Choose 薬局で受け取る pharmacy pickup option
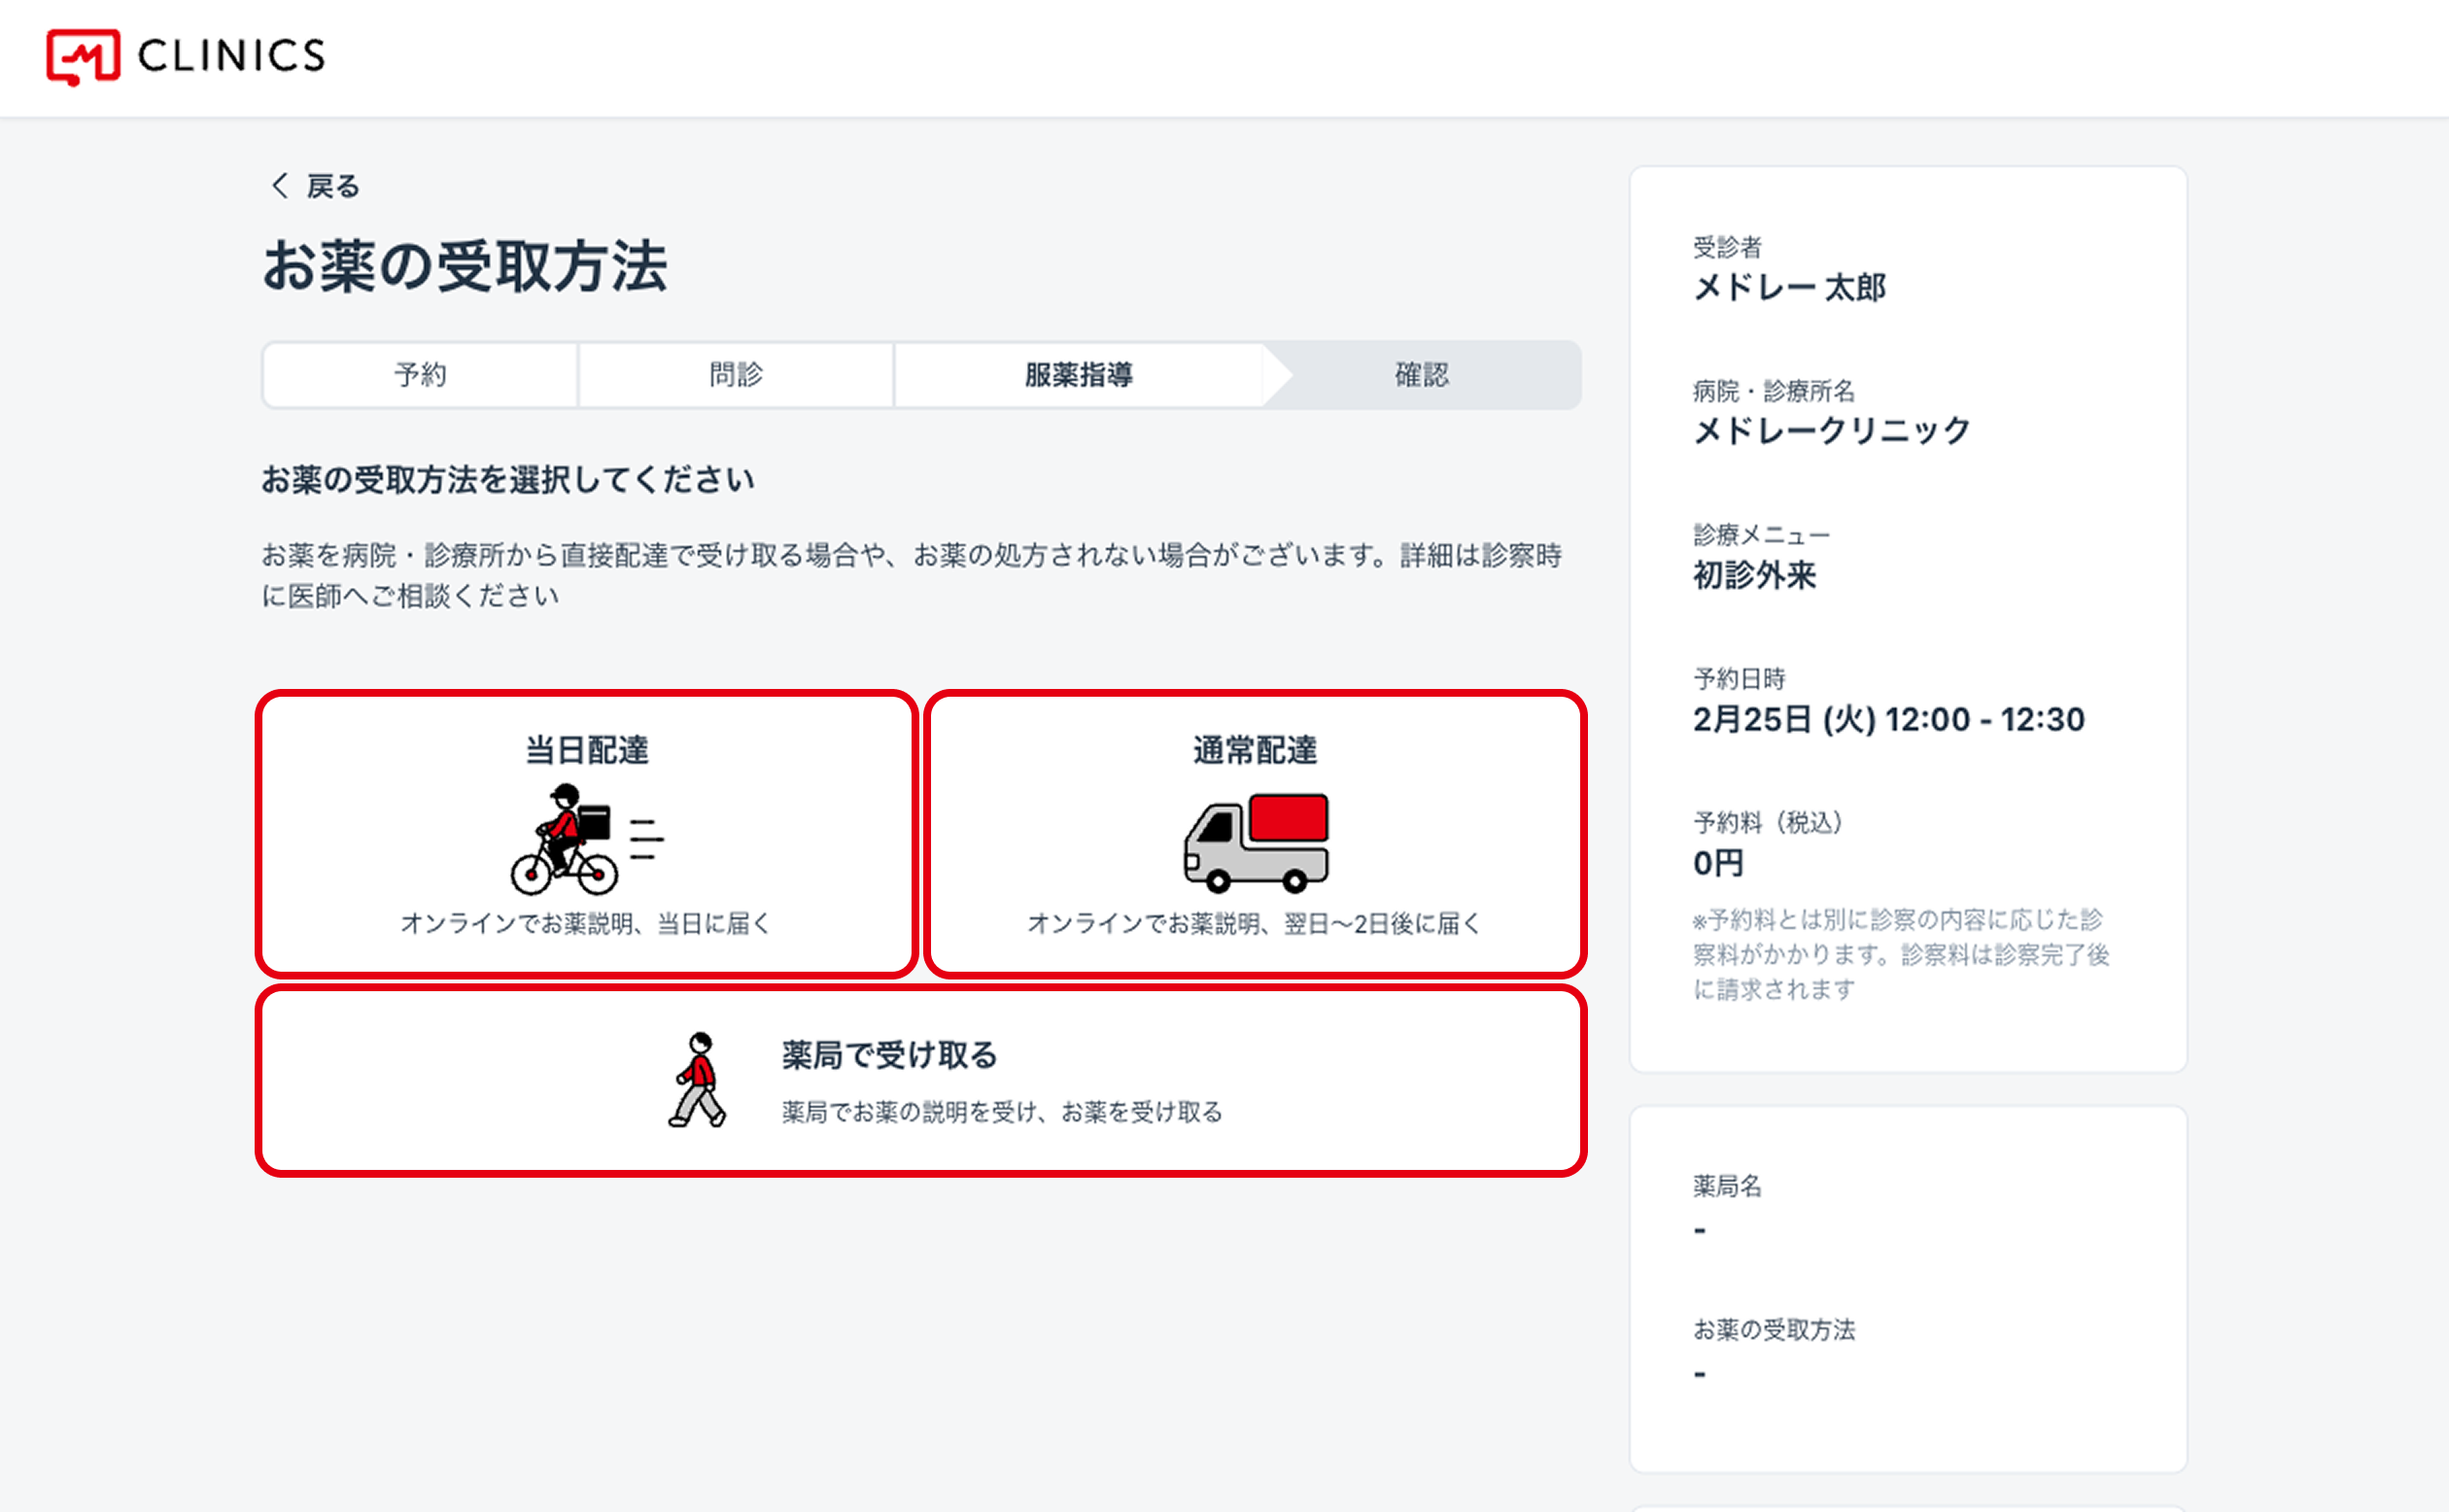This screenshot has width=2449, height=1512. 890,1055
